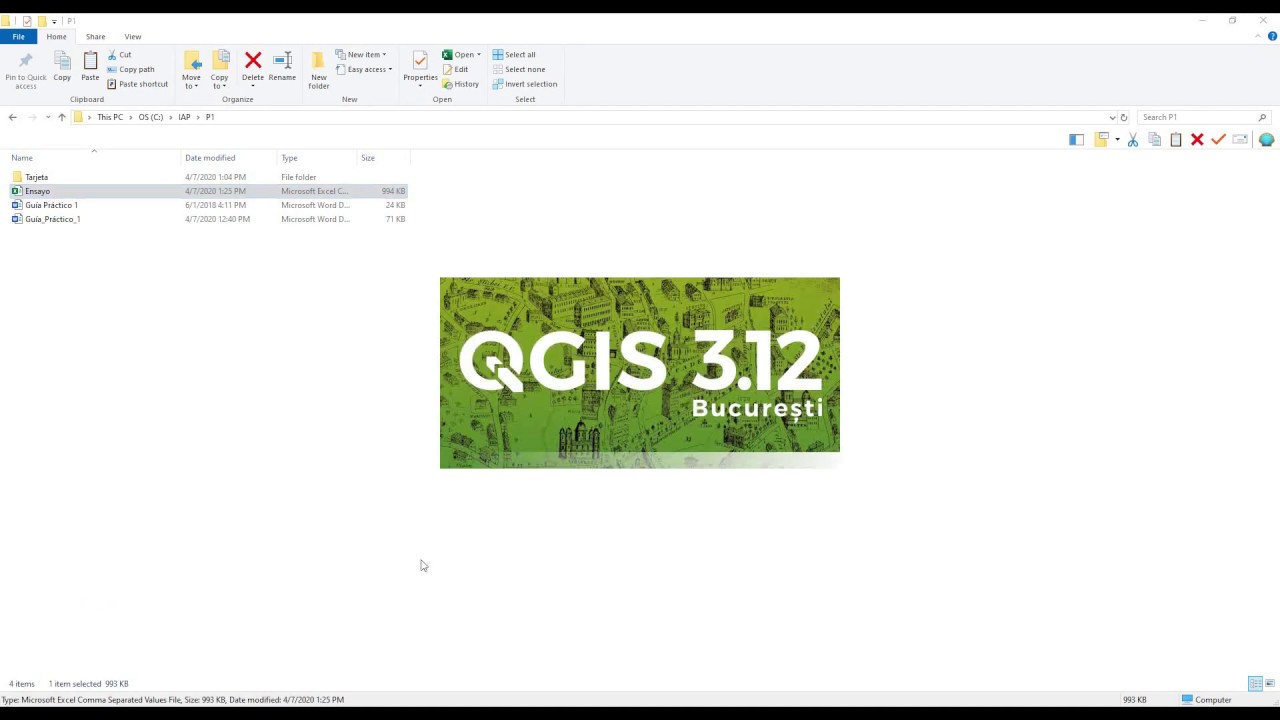This screenshot has width=1280, height=720.
Task: Open file History from ribbon
Action: [x=461, y=84]
